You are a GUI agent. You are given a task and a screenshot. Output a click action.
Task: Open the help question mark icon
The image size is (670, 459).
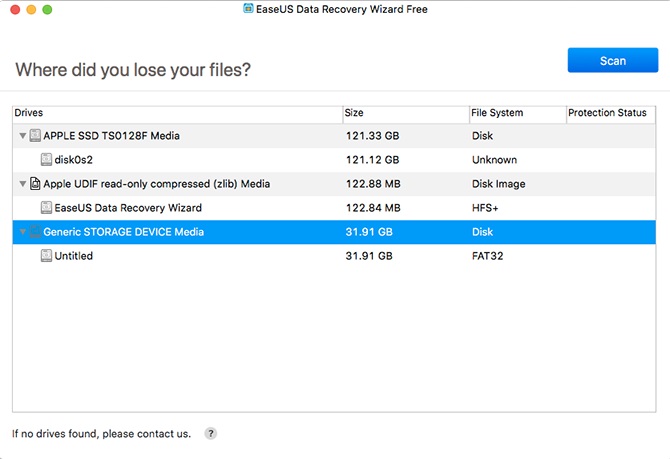(x=210, y=434)
